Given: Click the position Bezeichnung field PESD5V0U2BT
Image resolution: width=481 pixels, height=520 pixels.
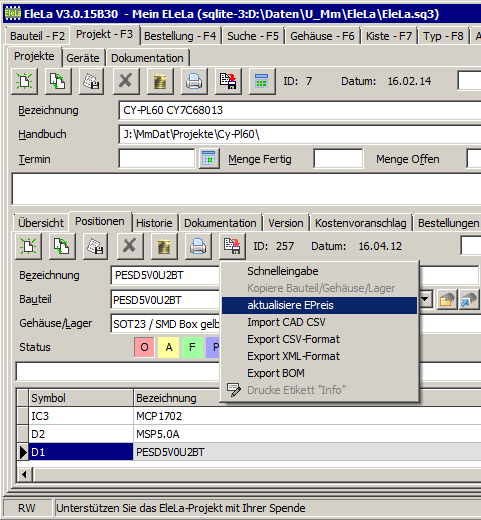Looking at the screenshot, I should [165, 275].
